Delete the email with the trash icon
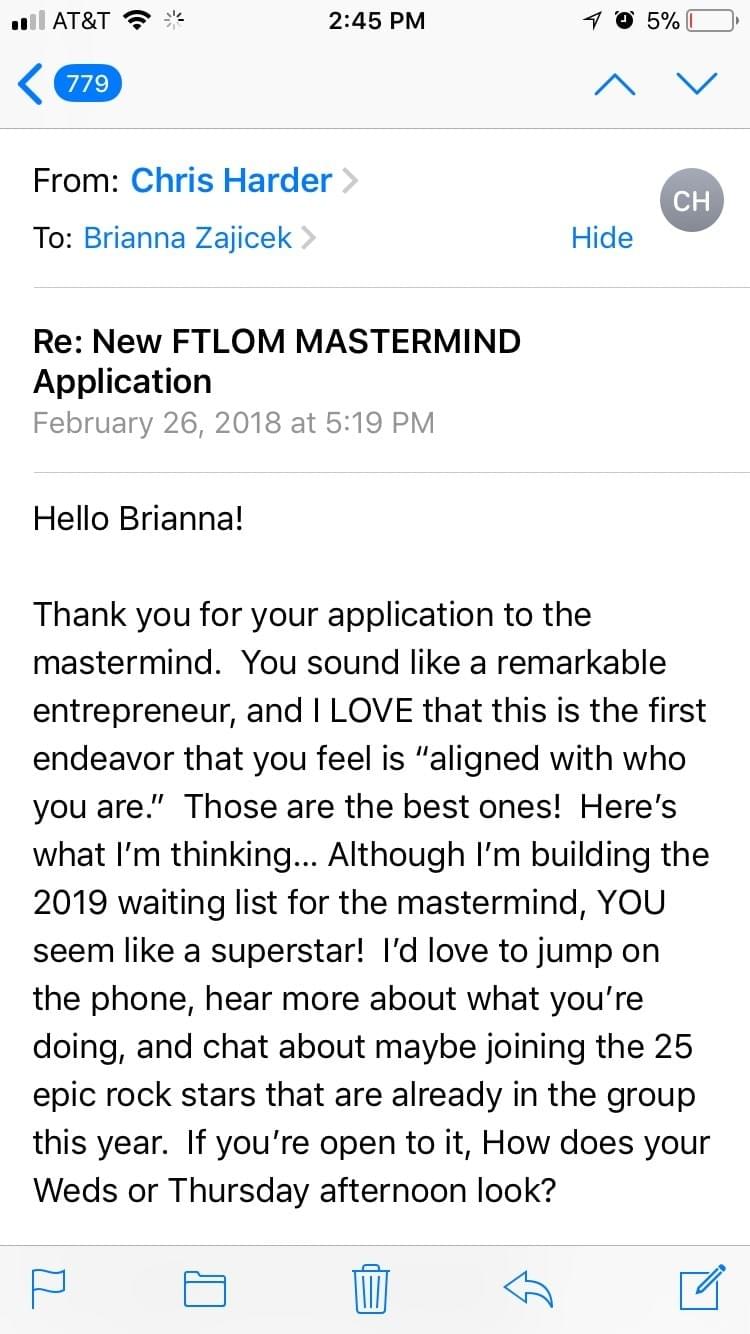 (x=371, y=1288)
